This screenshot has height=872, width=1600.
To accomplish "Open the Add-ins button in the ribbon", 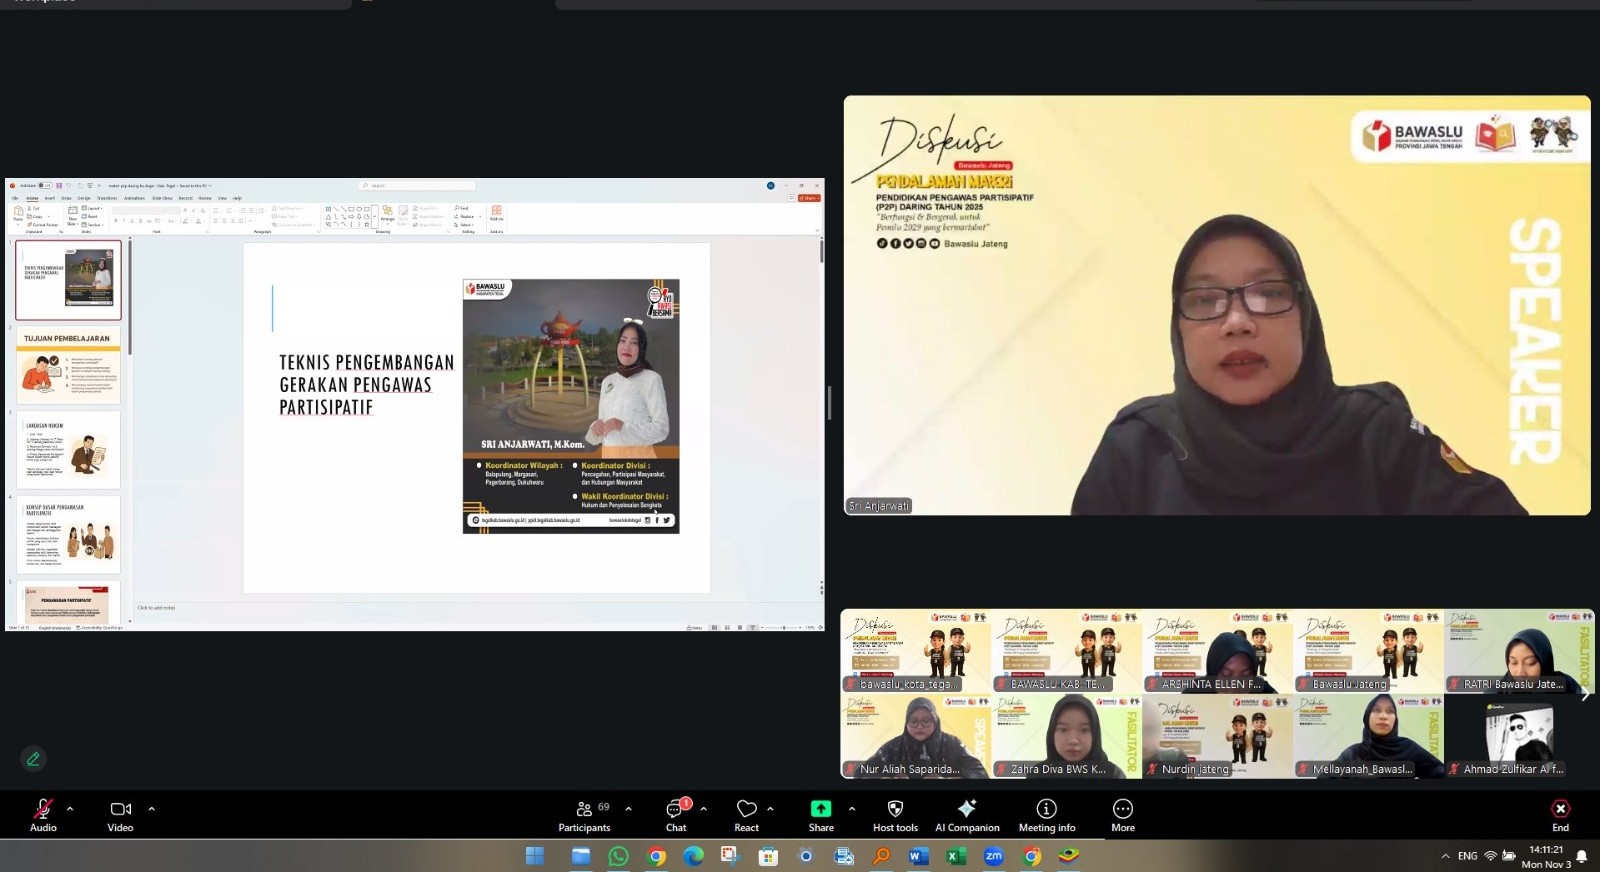I will [496, 213].
